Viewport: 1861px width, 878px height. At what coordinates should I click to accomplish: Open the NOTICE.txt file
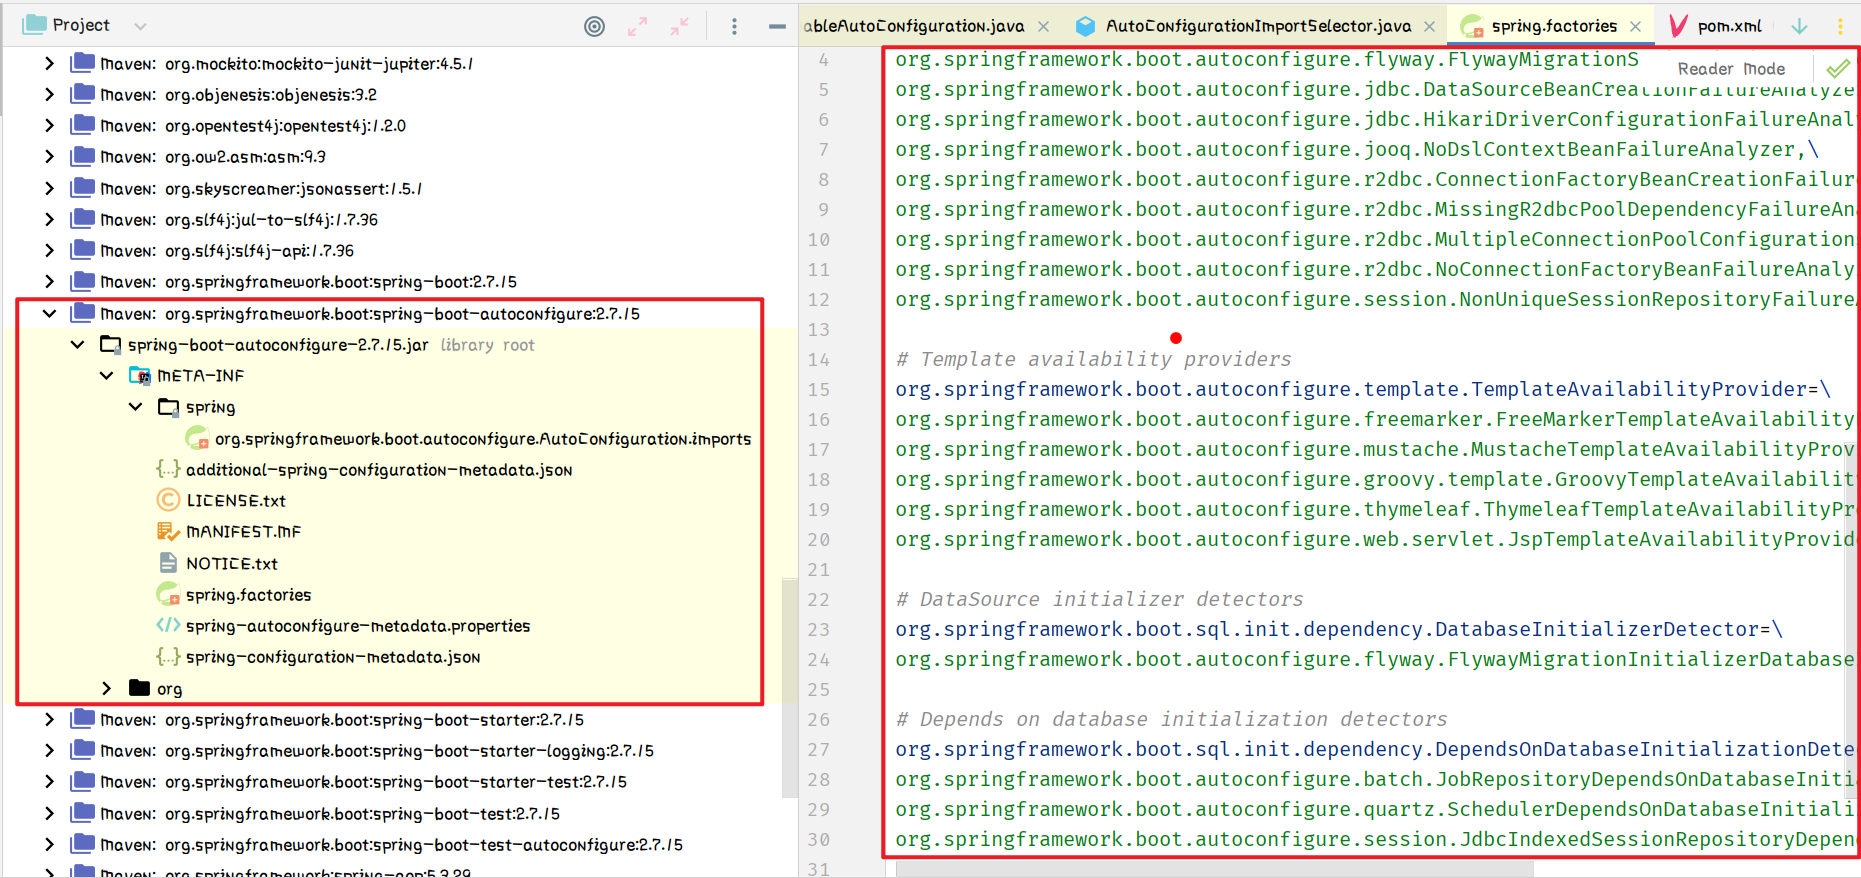pyautogui.click(x=232, y=564)
